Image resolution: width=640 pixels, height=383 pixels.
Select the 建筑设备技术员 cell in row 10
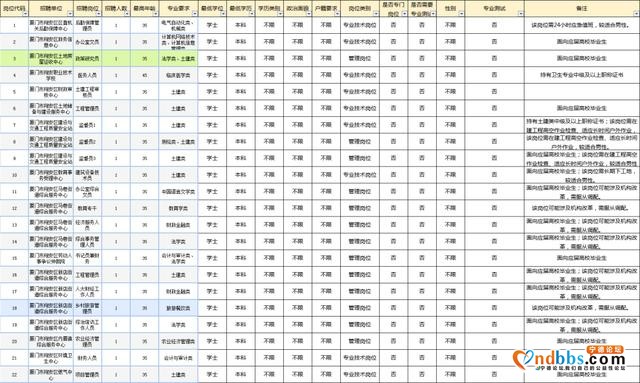pyautogui.click(x=87, y=175)
